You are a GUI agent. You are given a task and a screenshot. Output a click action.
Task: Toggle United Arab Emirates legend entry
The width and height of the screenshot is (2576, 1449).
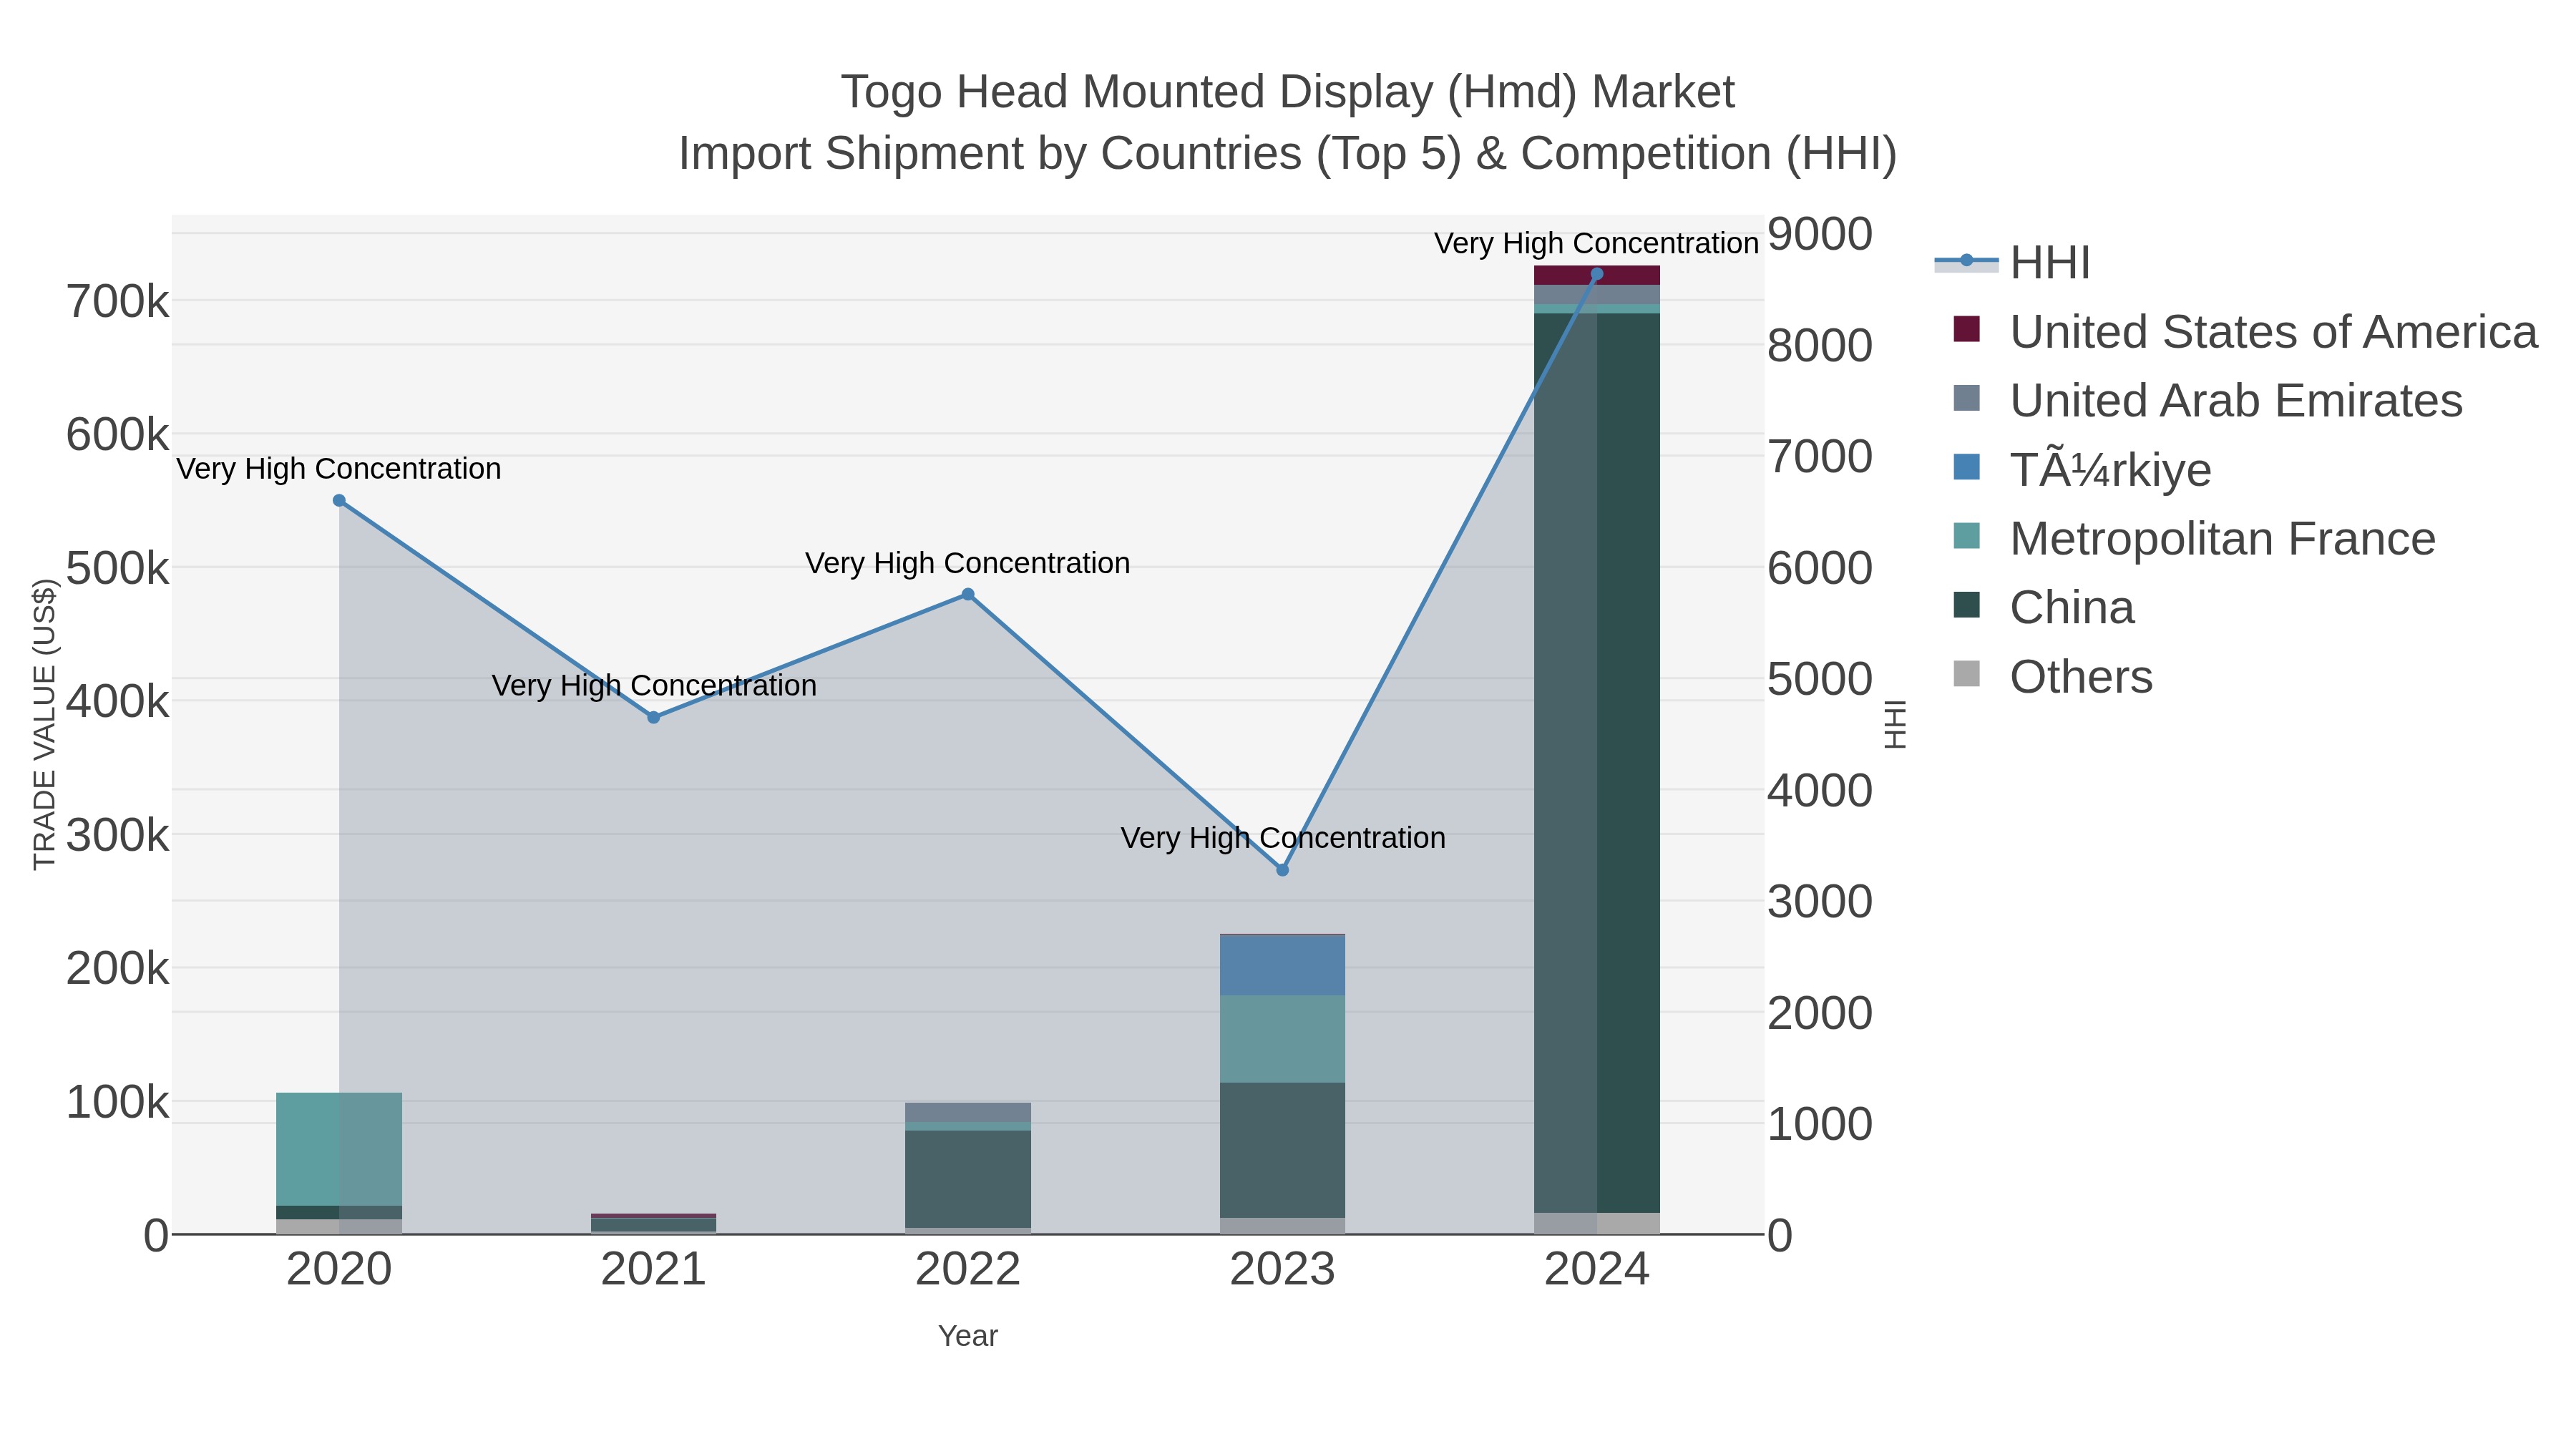click(x=2208, y=401)
